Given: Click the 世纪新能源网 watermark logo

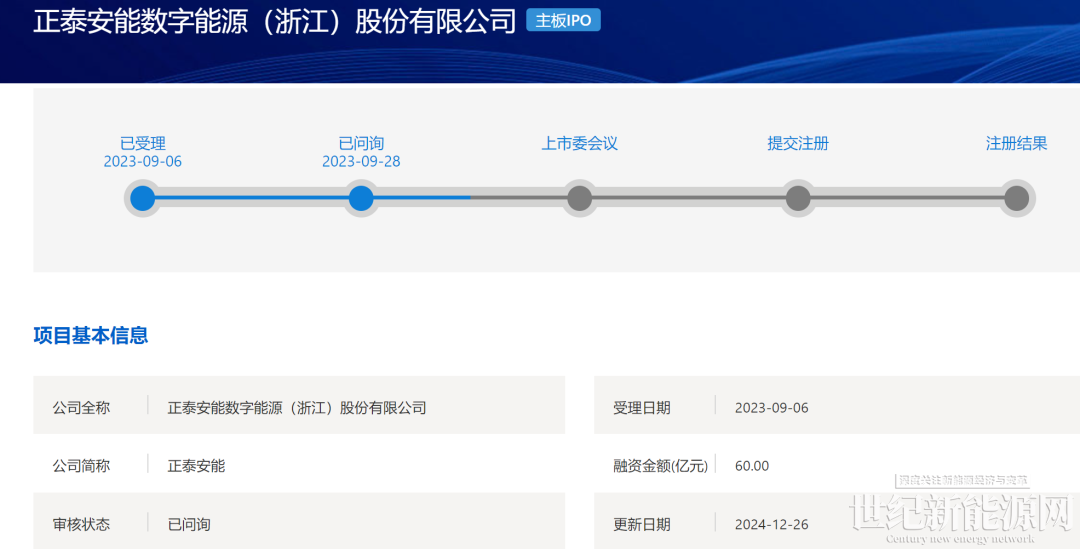Looking at the screenshot, I should (x=960, y=515).
